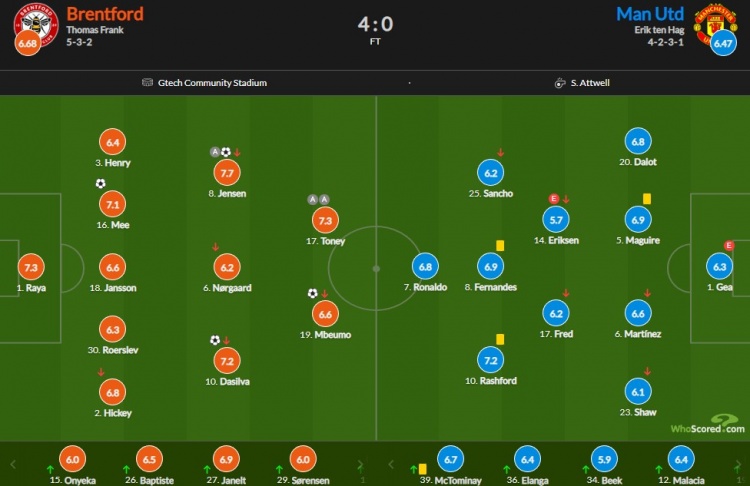Open the Man Utd team name link
750x486 pixels.
click(650, 14)
